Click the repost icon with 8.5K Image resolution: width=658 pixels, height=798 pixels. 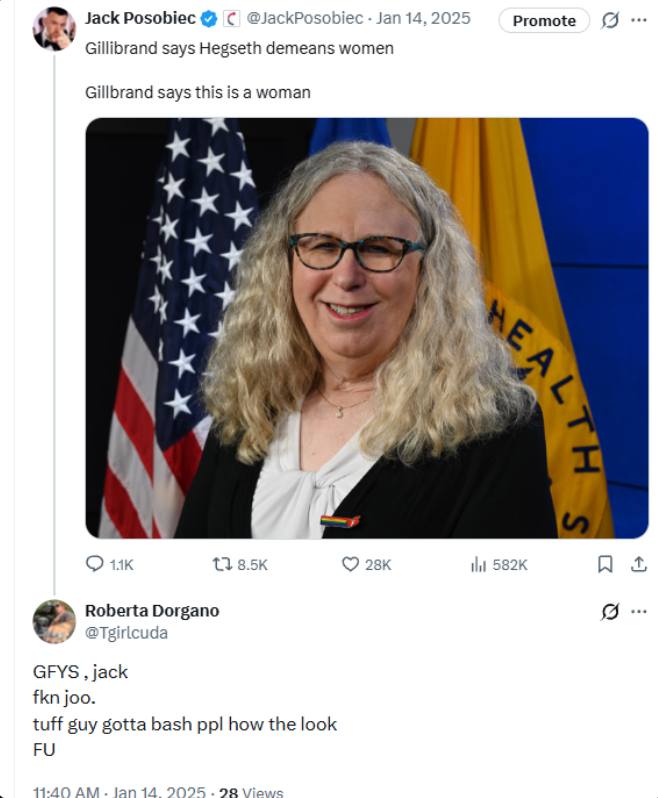223,564
